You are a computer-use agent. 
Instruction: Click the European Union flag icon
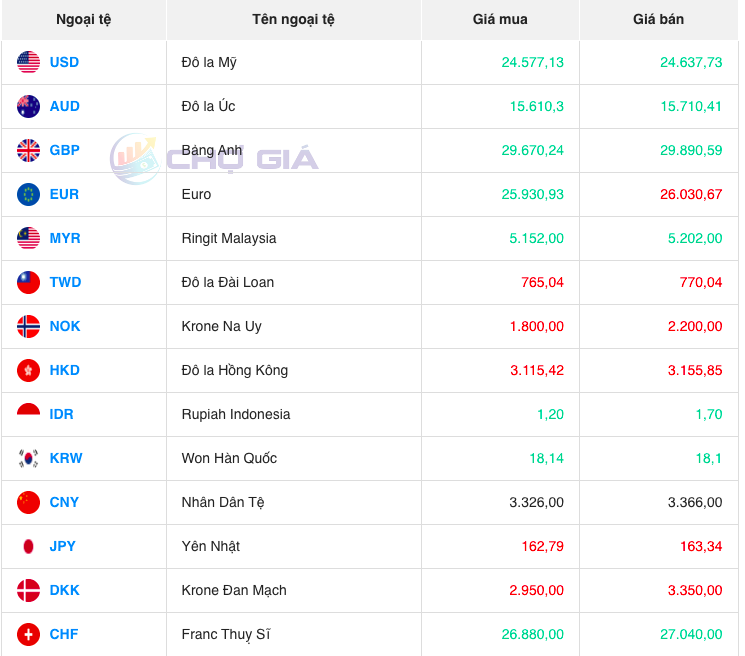point(28,194)
